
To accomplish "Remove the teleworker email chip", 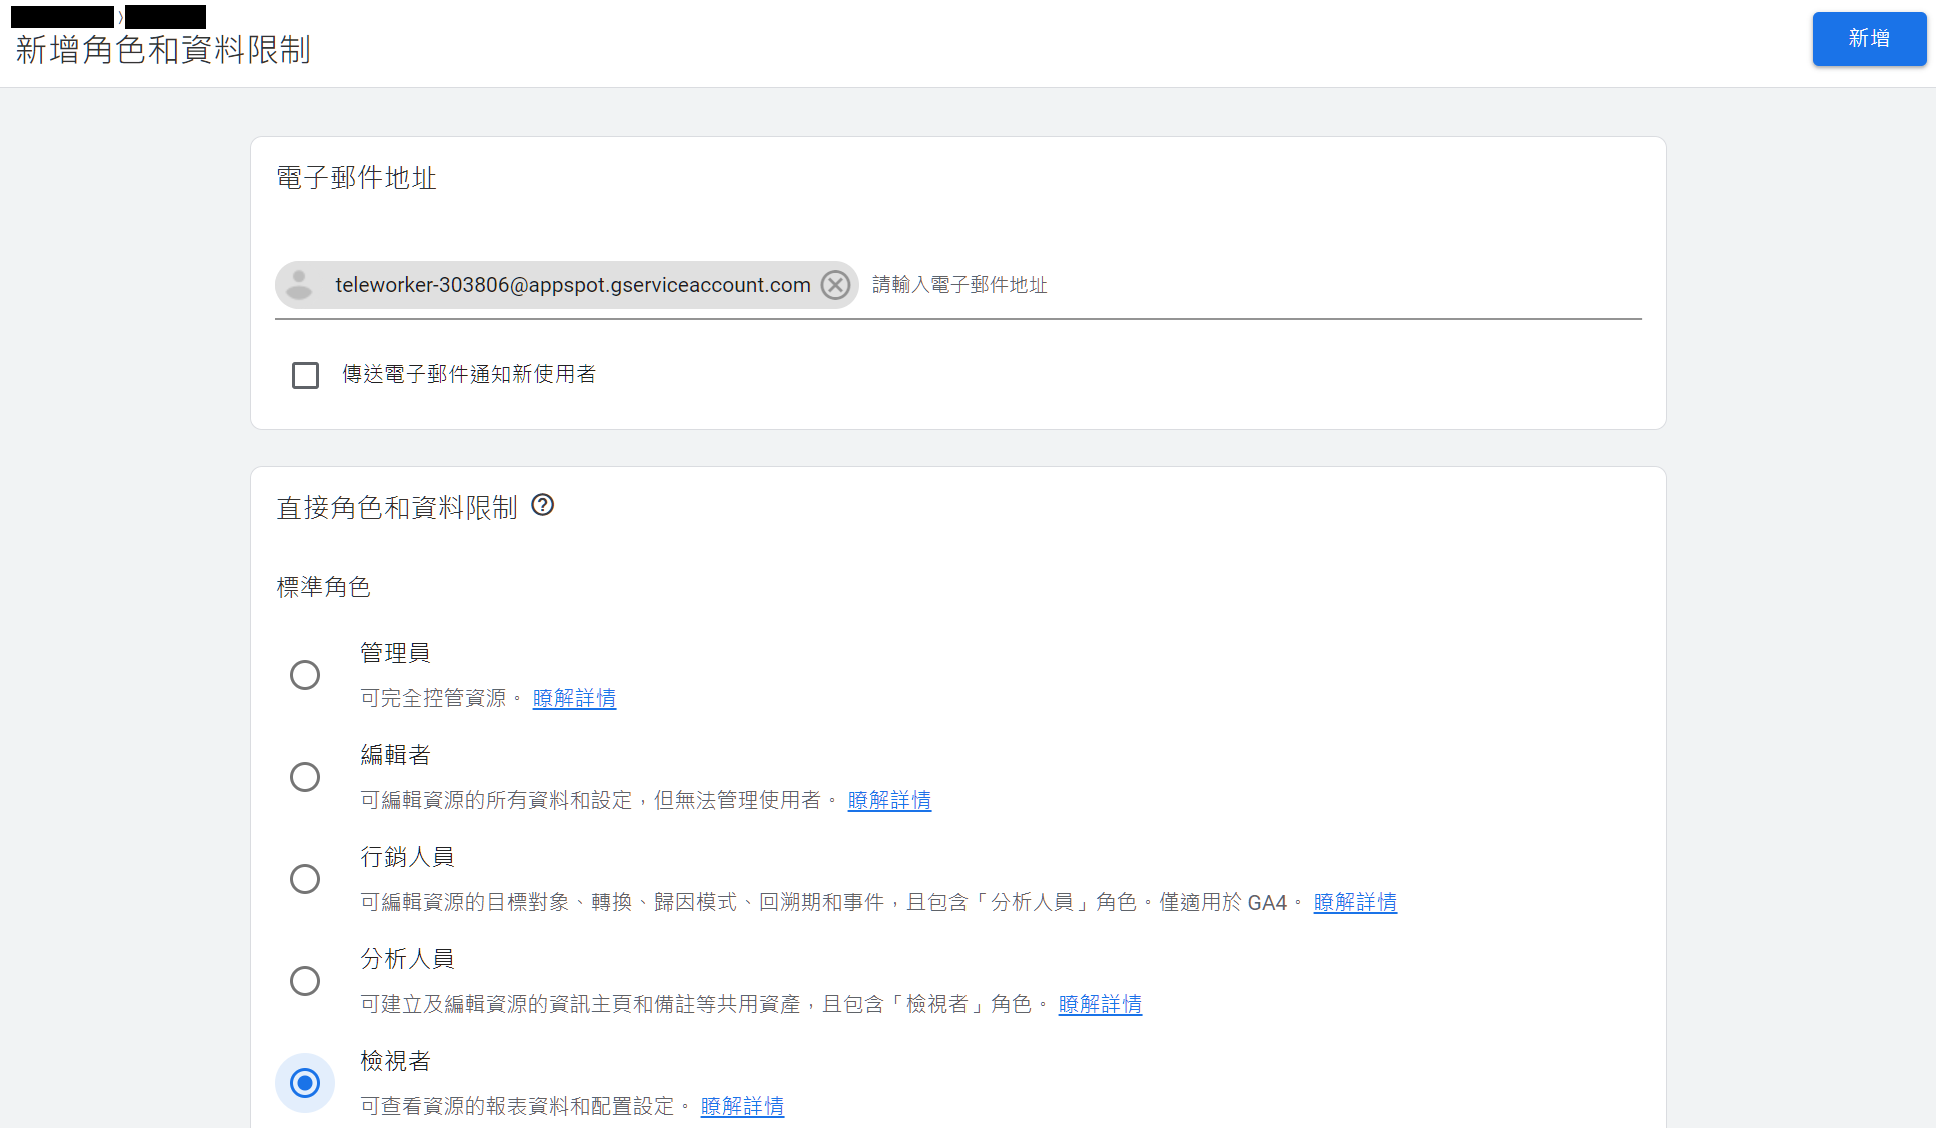I will tap(835, 285).
